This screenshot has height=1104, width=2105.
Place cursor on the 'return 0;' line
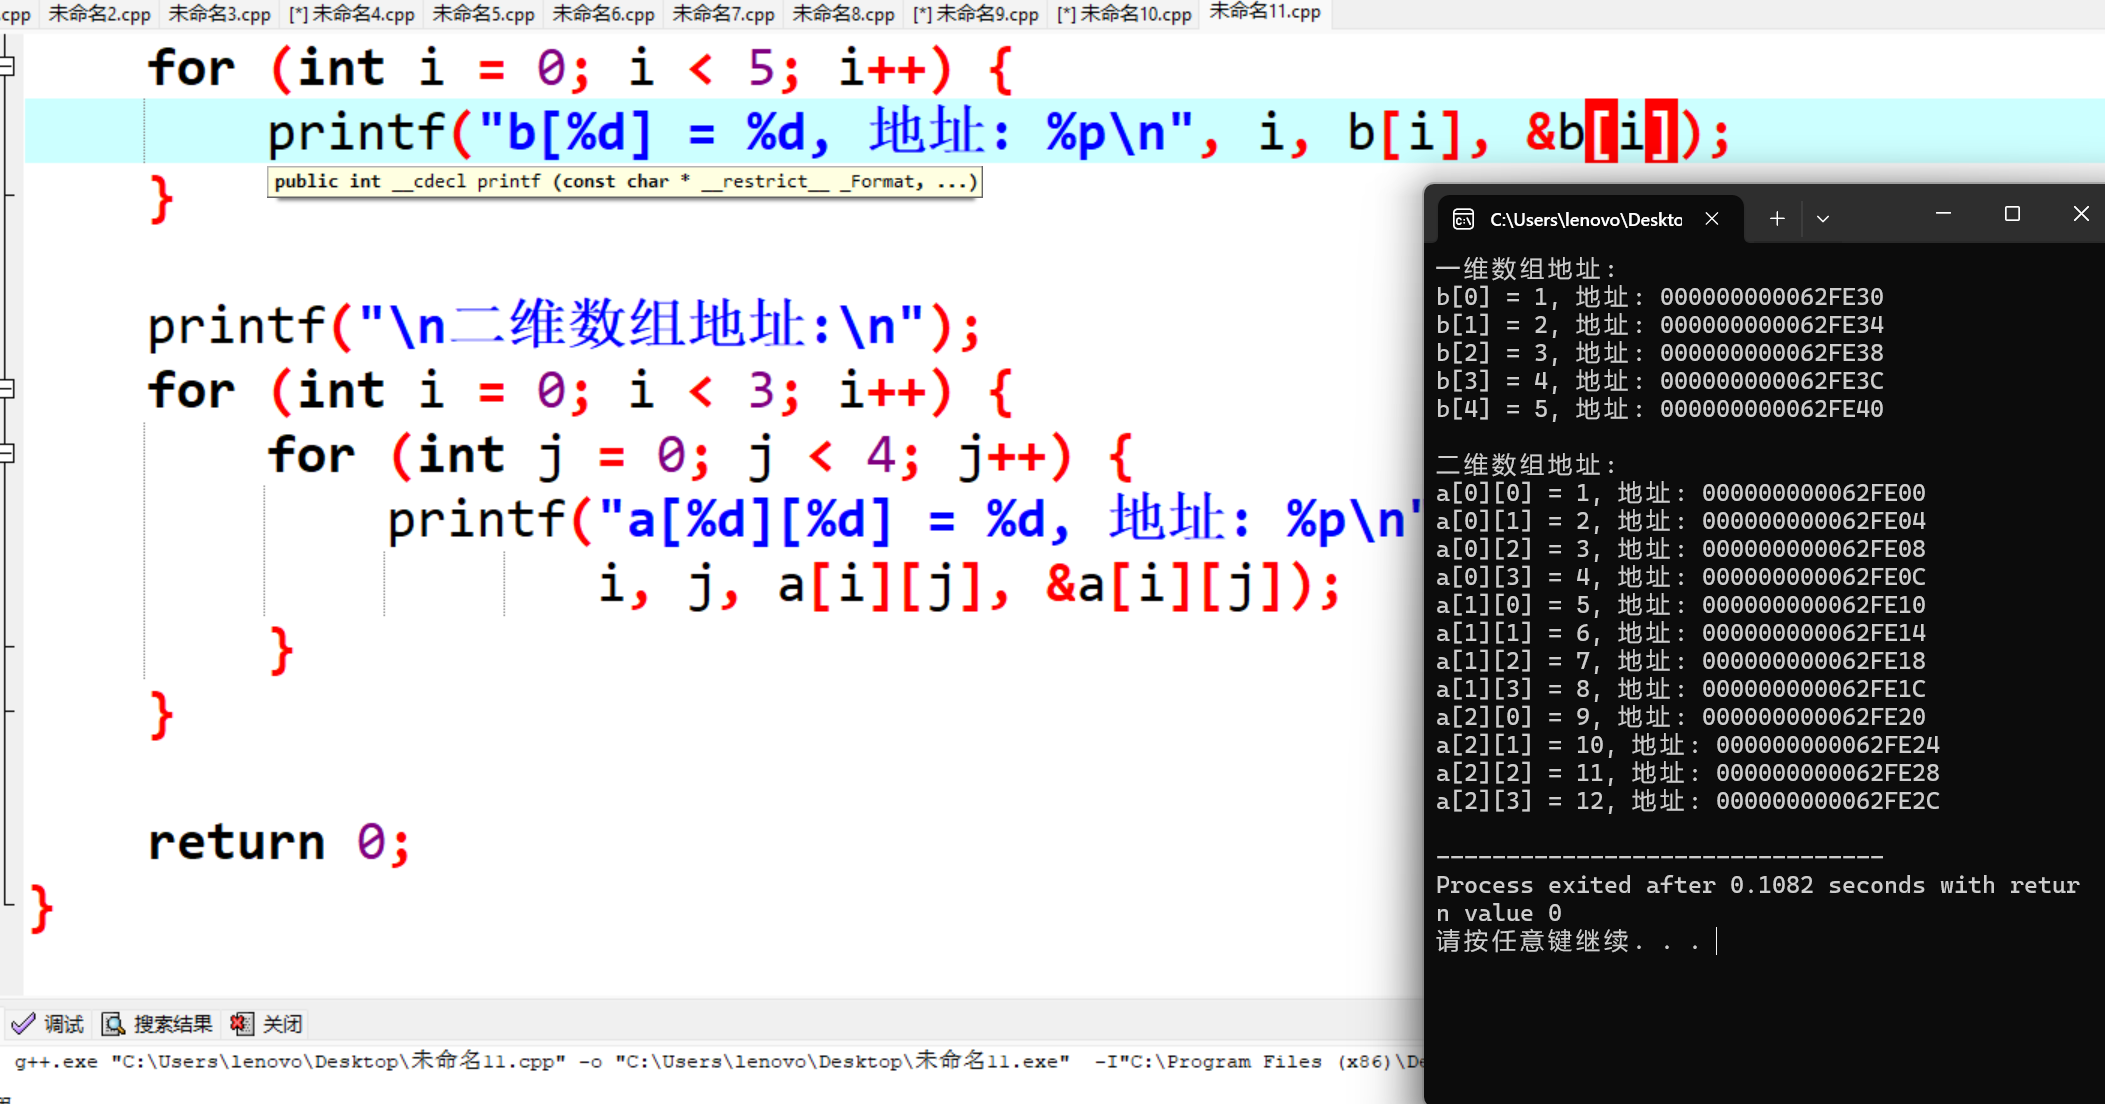click(x=280, y=842)
